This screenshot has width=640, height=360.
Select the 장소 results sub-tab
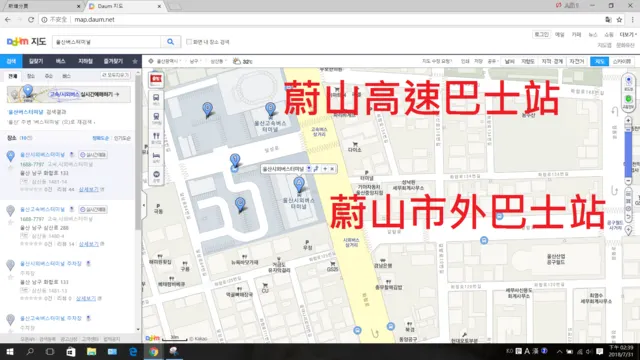[31, 76]
